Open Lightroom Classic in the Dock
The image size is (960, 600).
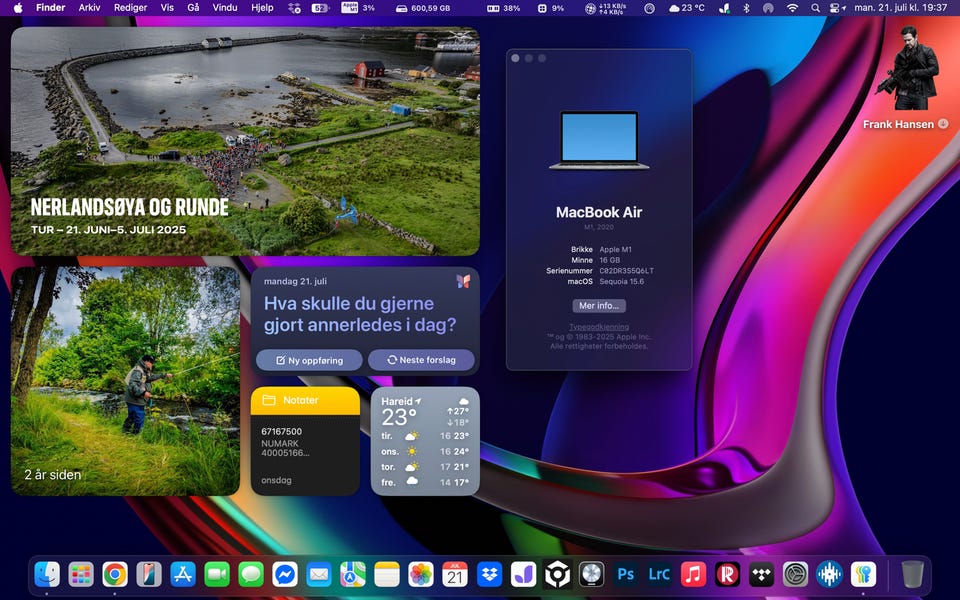pos(659,574)
